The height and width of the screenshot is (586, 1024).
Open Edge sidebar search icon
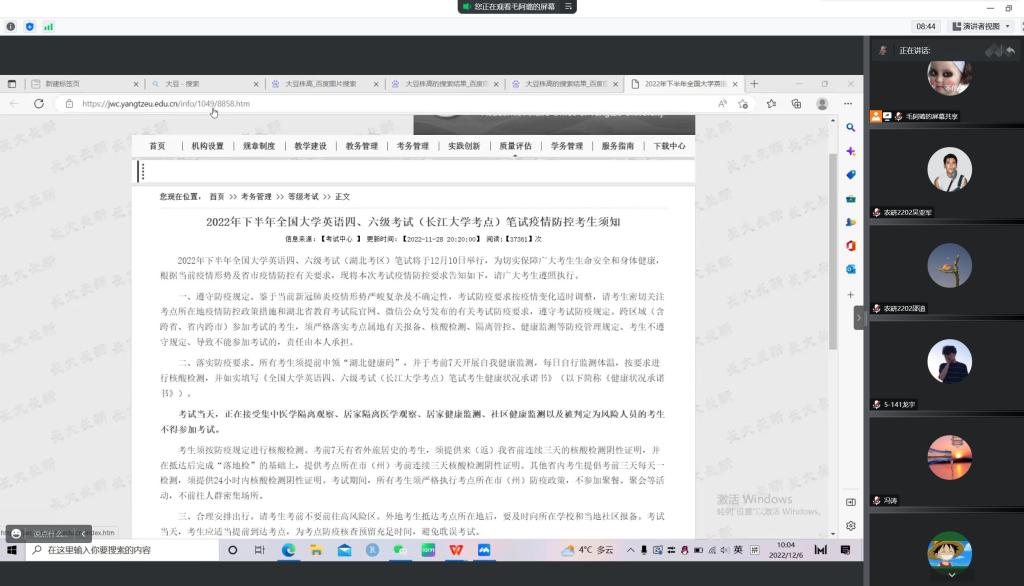(x=851, y=128)
